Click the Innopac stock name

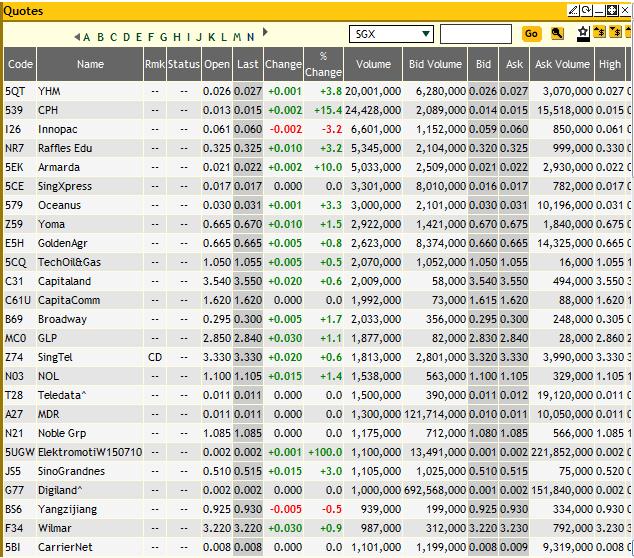pyautogui.click(x=57, y=129)
